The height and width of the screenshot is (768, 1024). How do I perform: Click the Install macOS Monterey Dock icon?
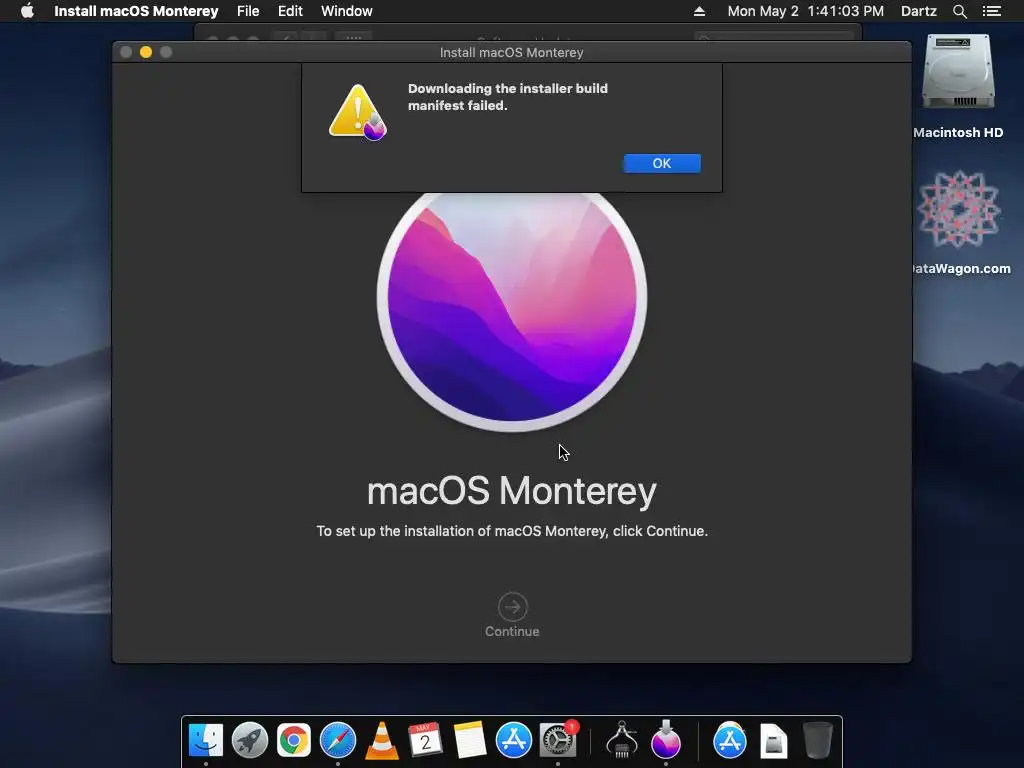(666, 741)
